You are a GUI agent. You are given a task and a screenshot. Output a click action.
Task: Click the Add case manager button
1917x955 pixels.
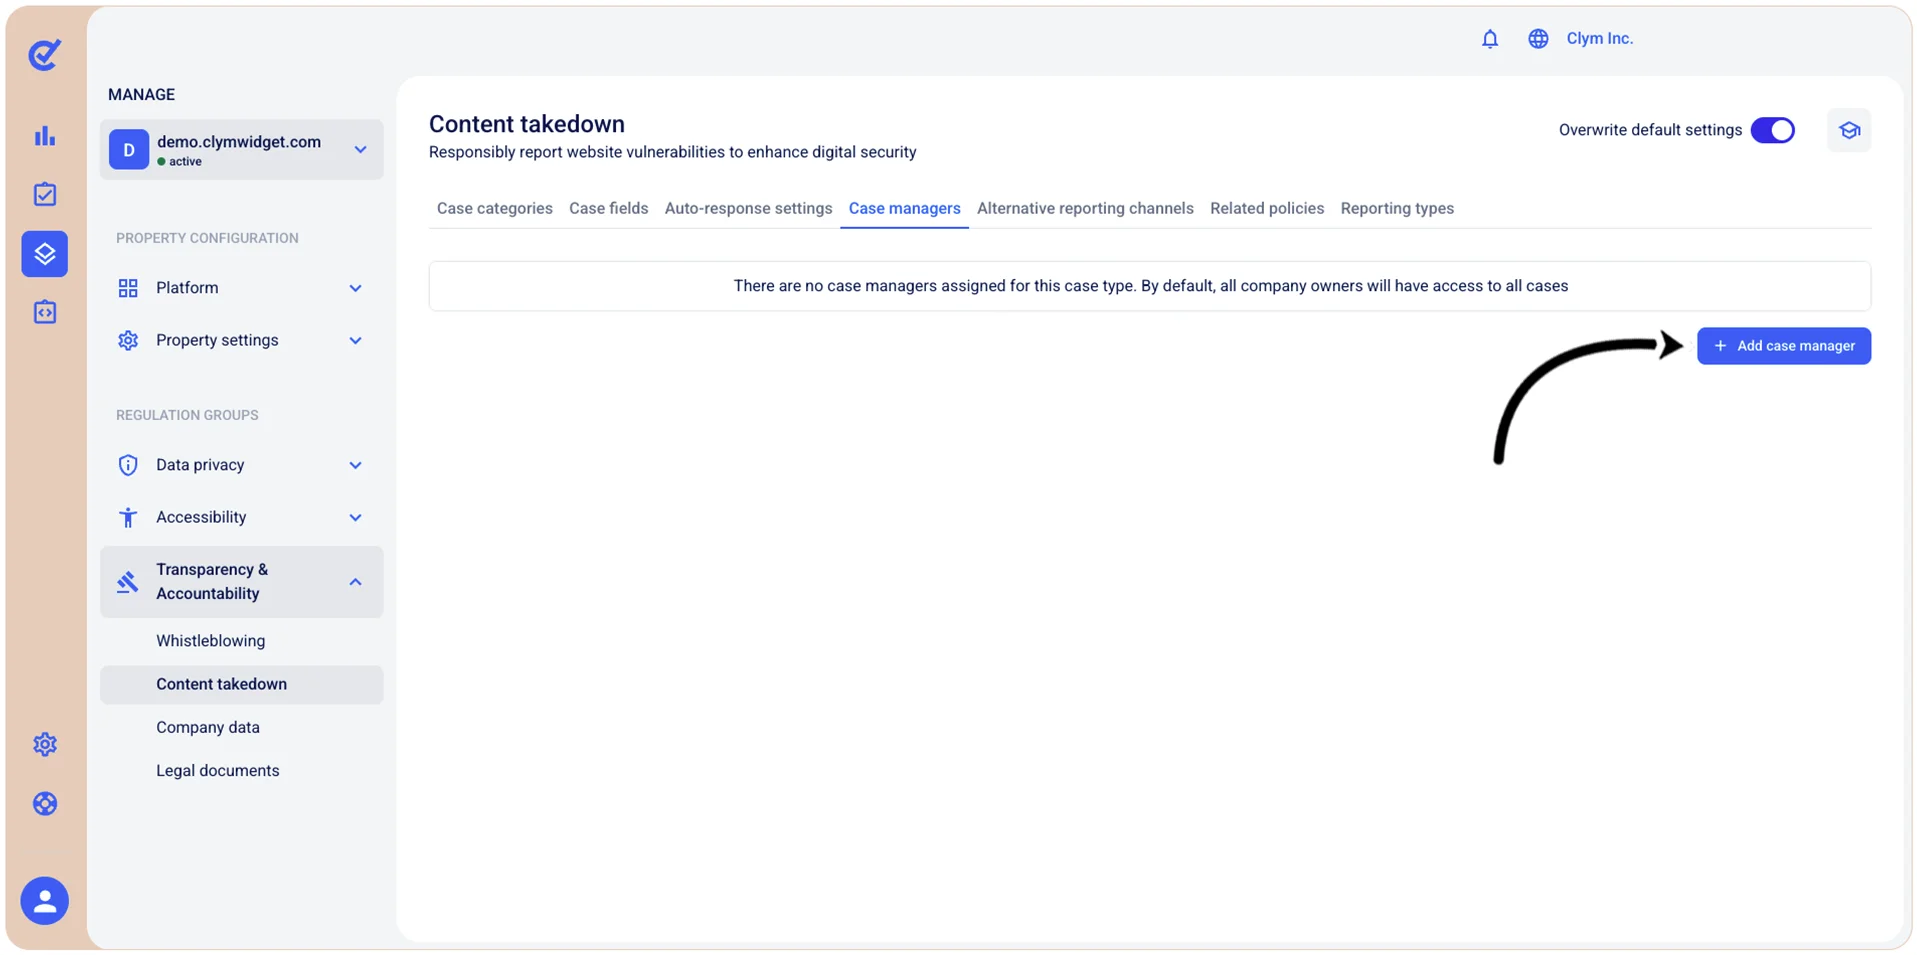[1783, 346]
